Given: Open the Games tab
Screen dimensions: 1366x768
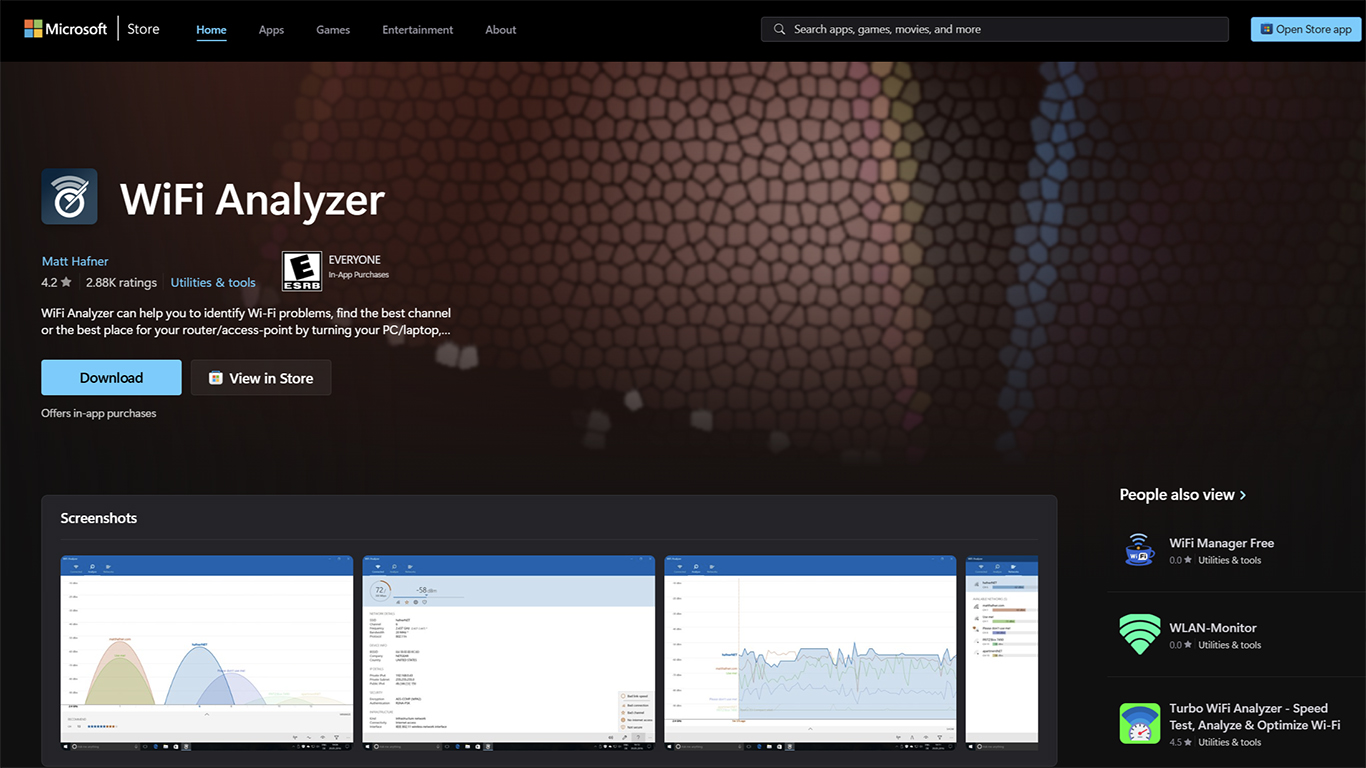Looking at the screenshot, I should tap(333, 30).
